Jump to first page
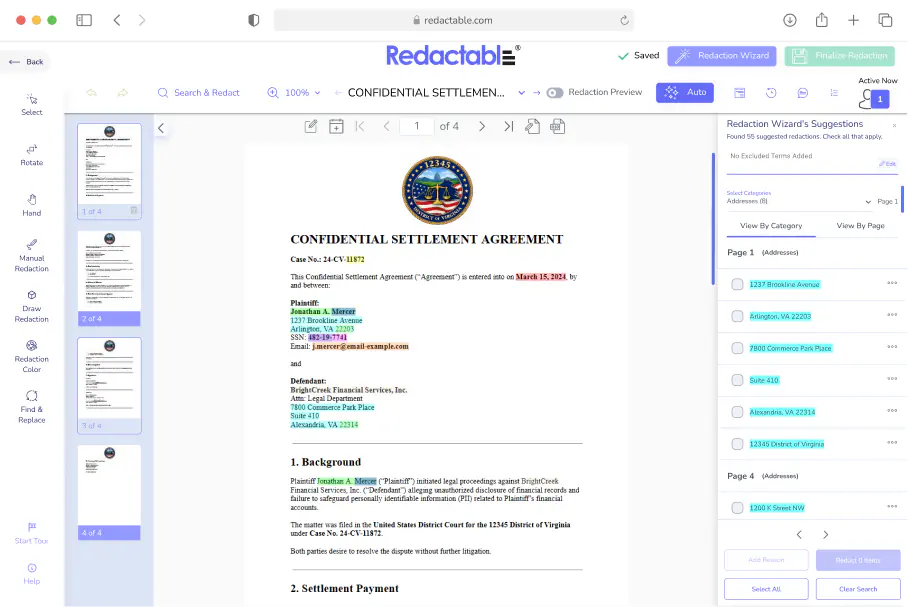 coord(360,126)
